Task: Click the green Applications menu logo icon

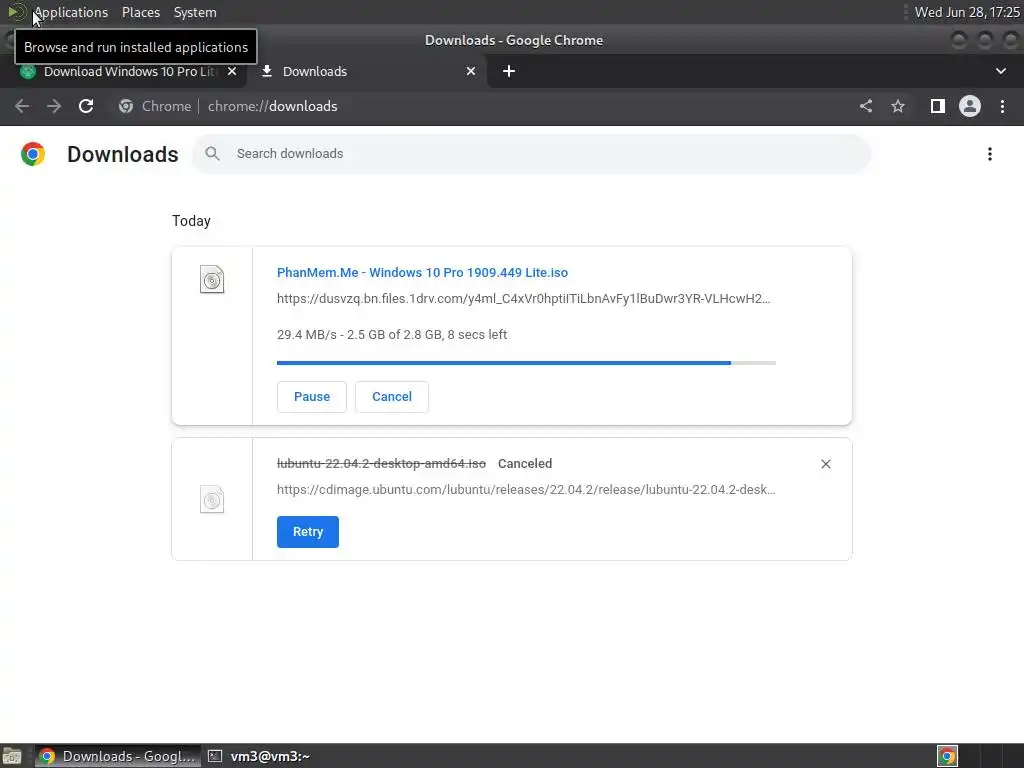Action: tap(16, 12)
